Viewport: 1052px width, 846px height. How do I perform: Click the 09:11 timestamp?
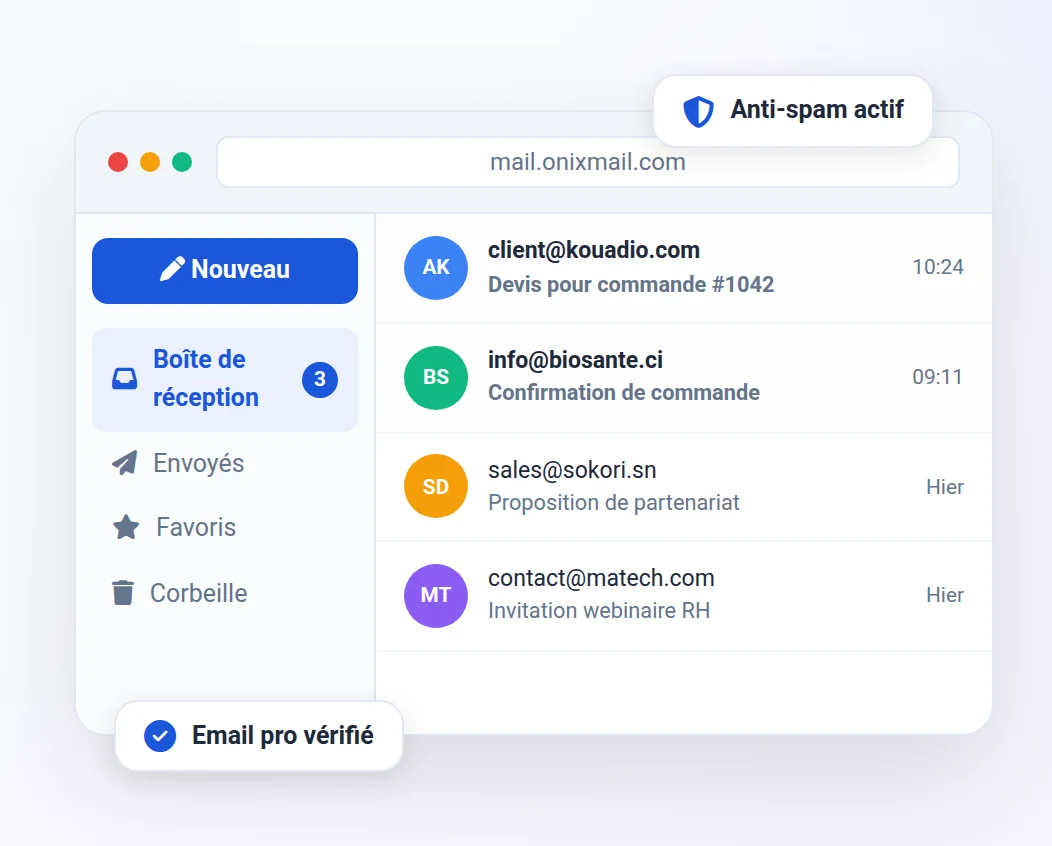937,377
